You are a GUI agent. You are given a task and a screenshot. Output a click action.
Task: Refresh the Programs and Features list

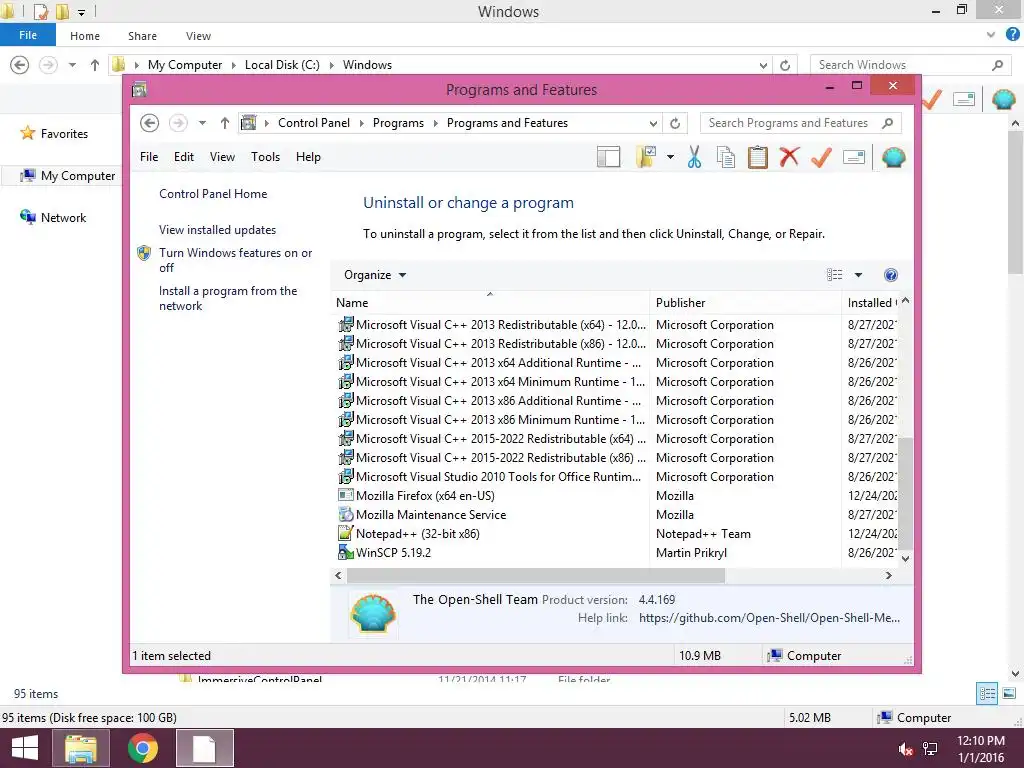point(675,123)
